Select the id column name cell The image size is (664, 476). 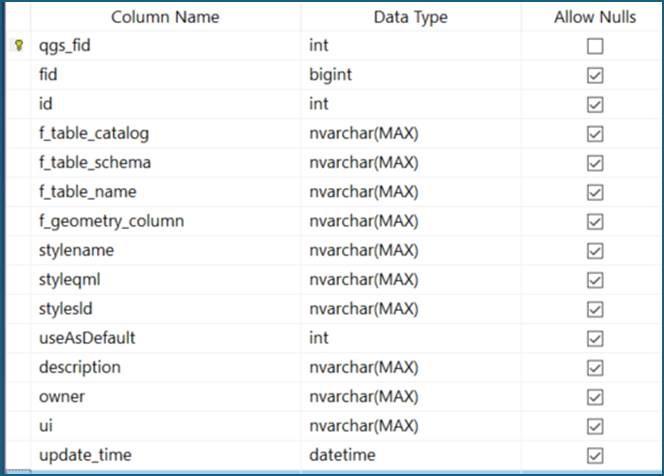(x=166, y=104)
